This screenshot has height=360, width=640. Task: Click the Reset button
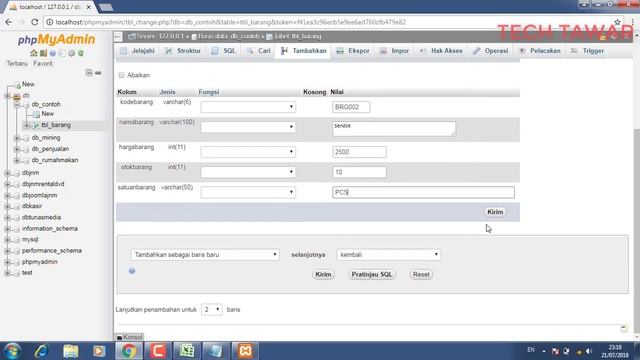tap(421, 274)
